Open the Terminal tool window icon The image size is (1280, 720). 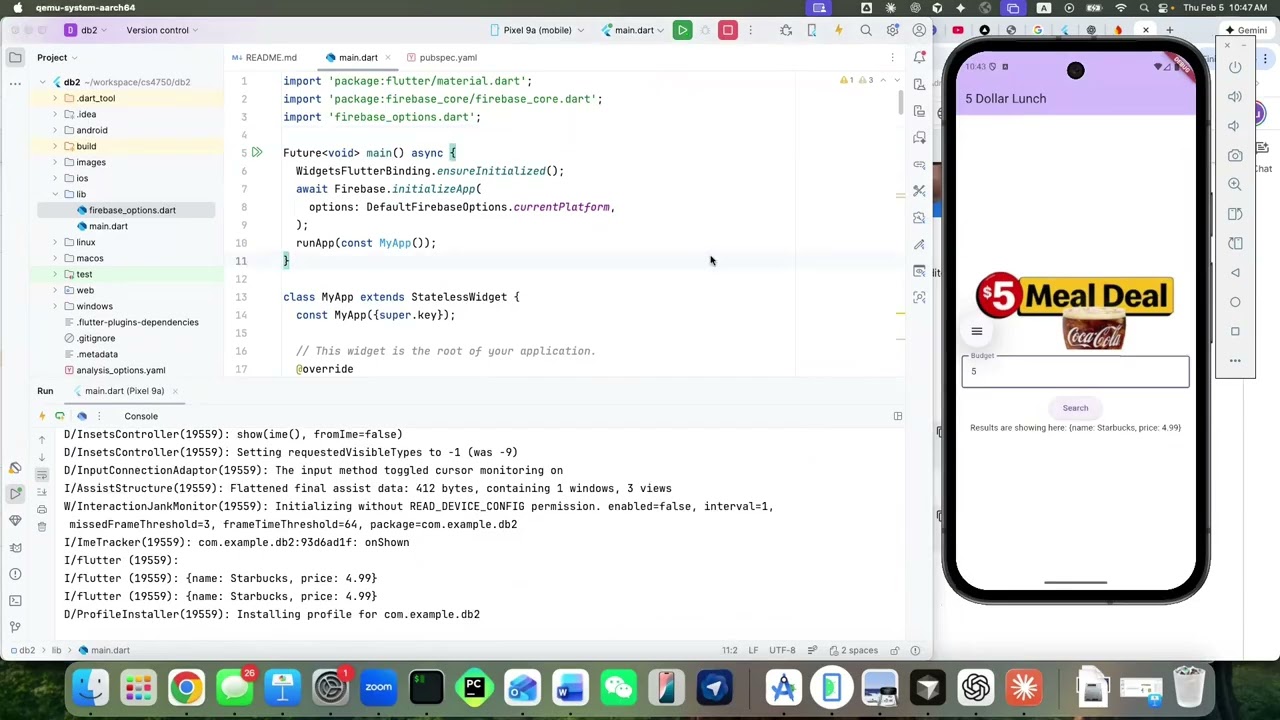pyautogui.click(x=15, y=600)
